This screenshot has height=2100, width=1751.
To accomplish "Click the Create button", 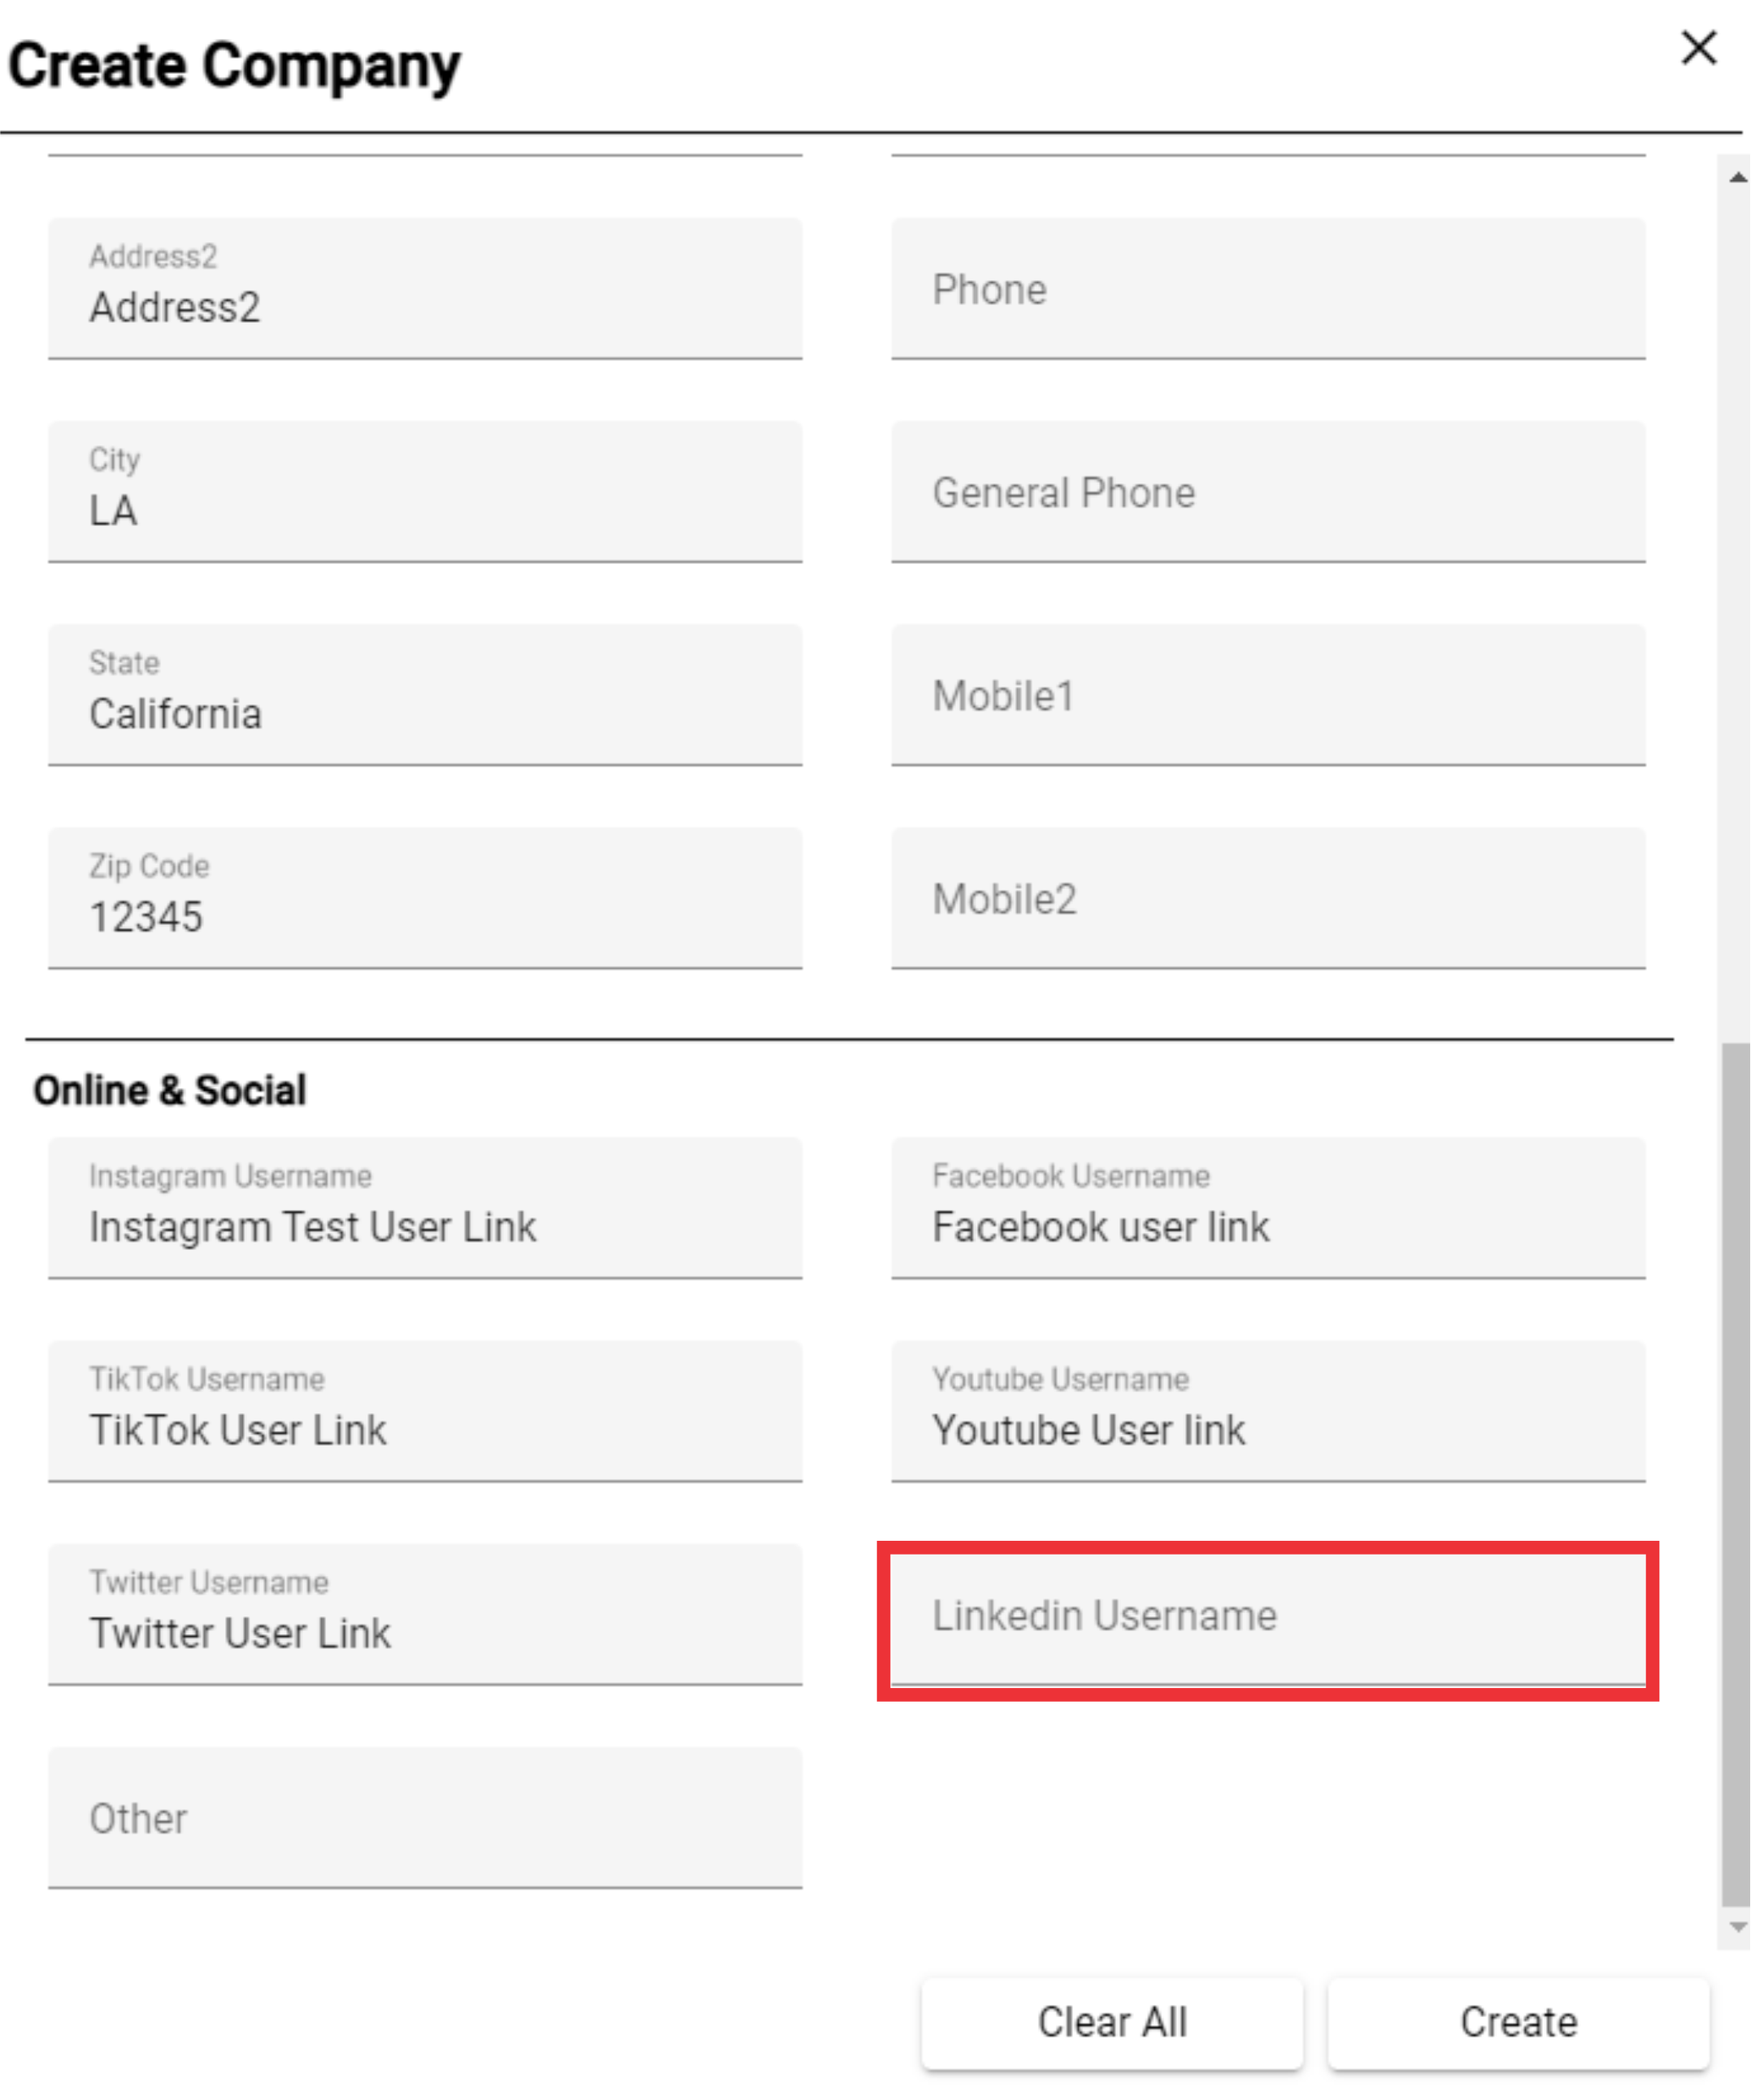I will point(1518,2022).
